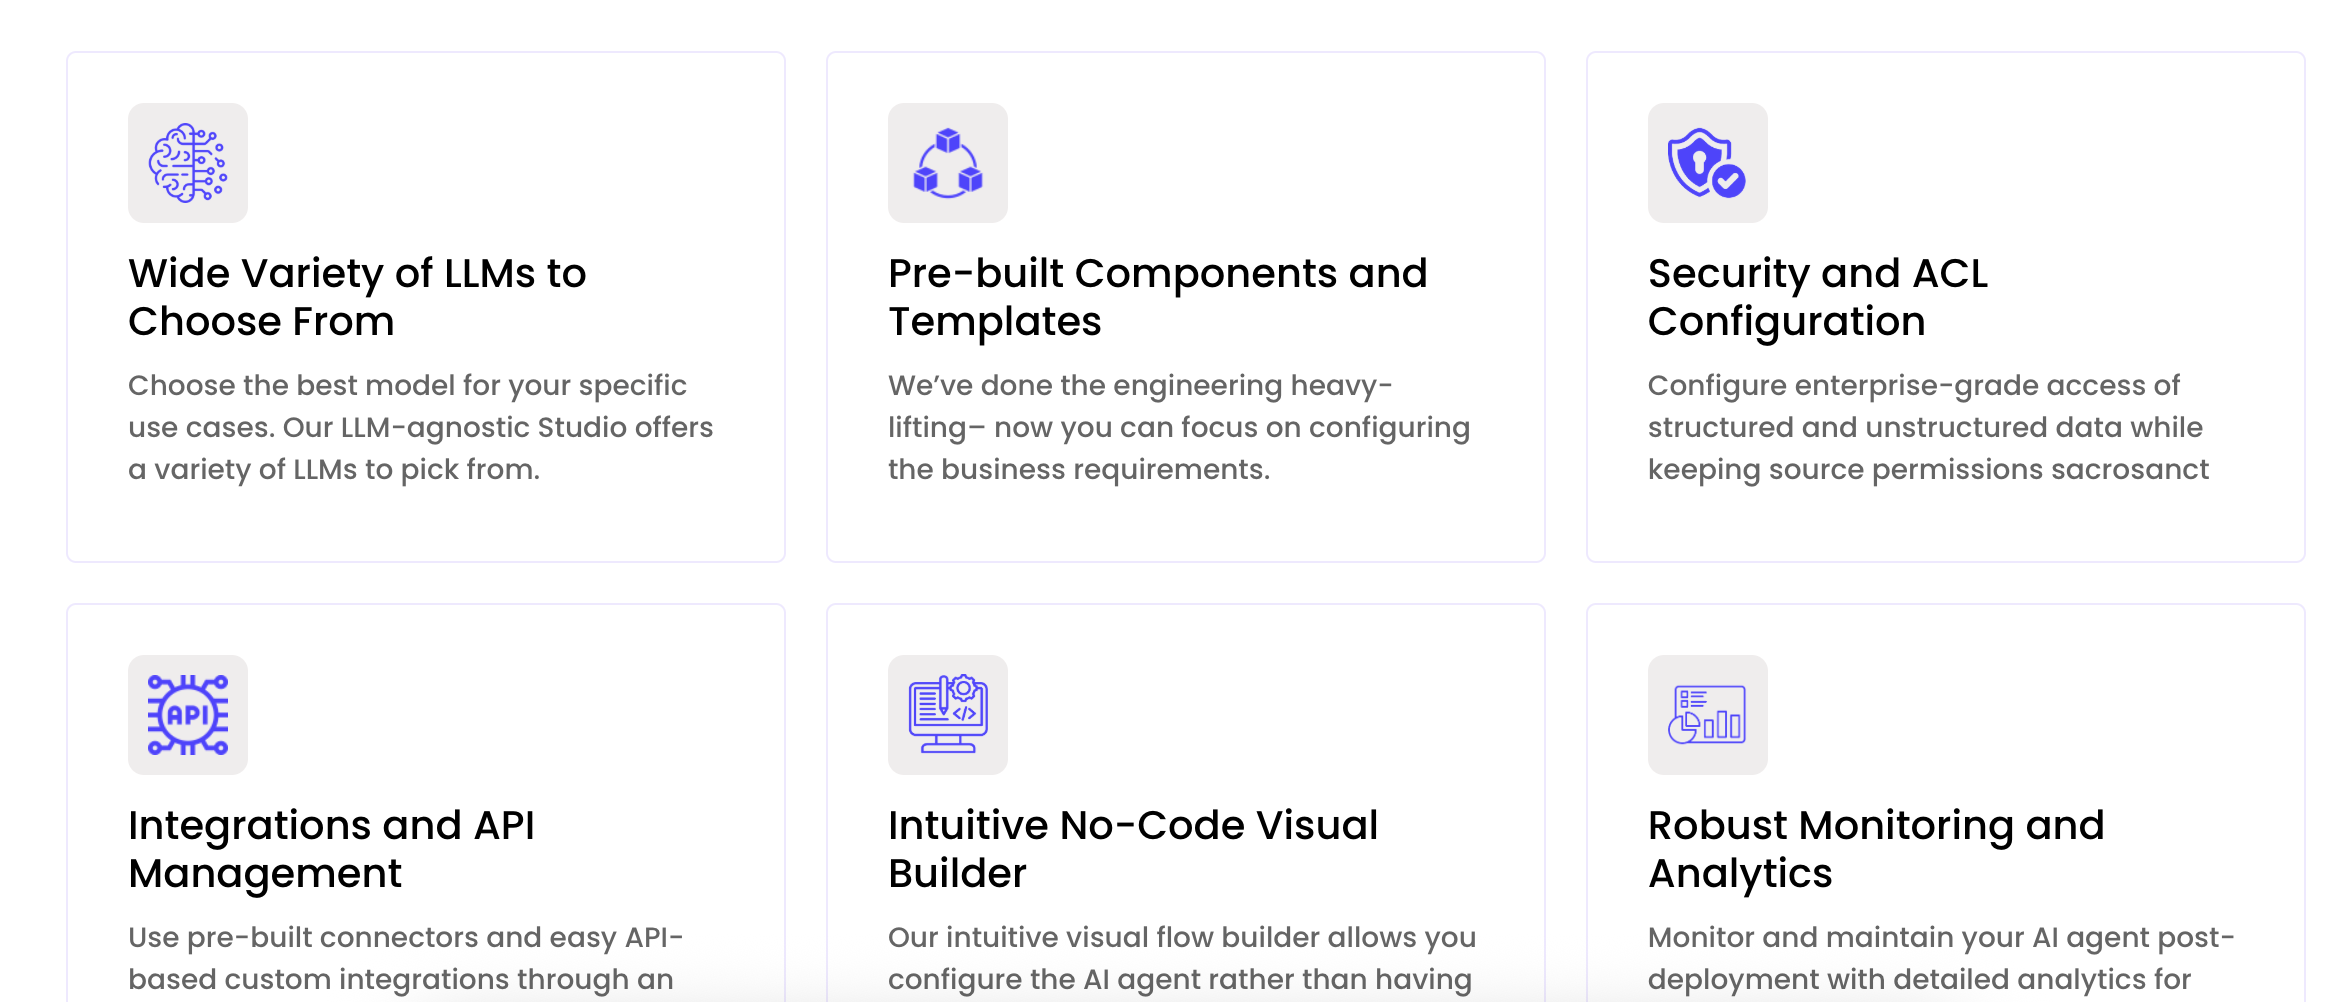The image size is (2344, 1002).
Task: Open 'Wide Variety of LLMs to Choose From' heading
Action: 357,297
